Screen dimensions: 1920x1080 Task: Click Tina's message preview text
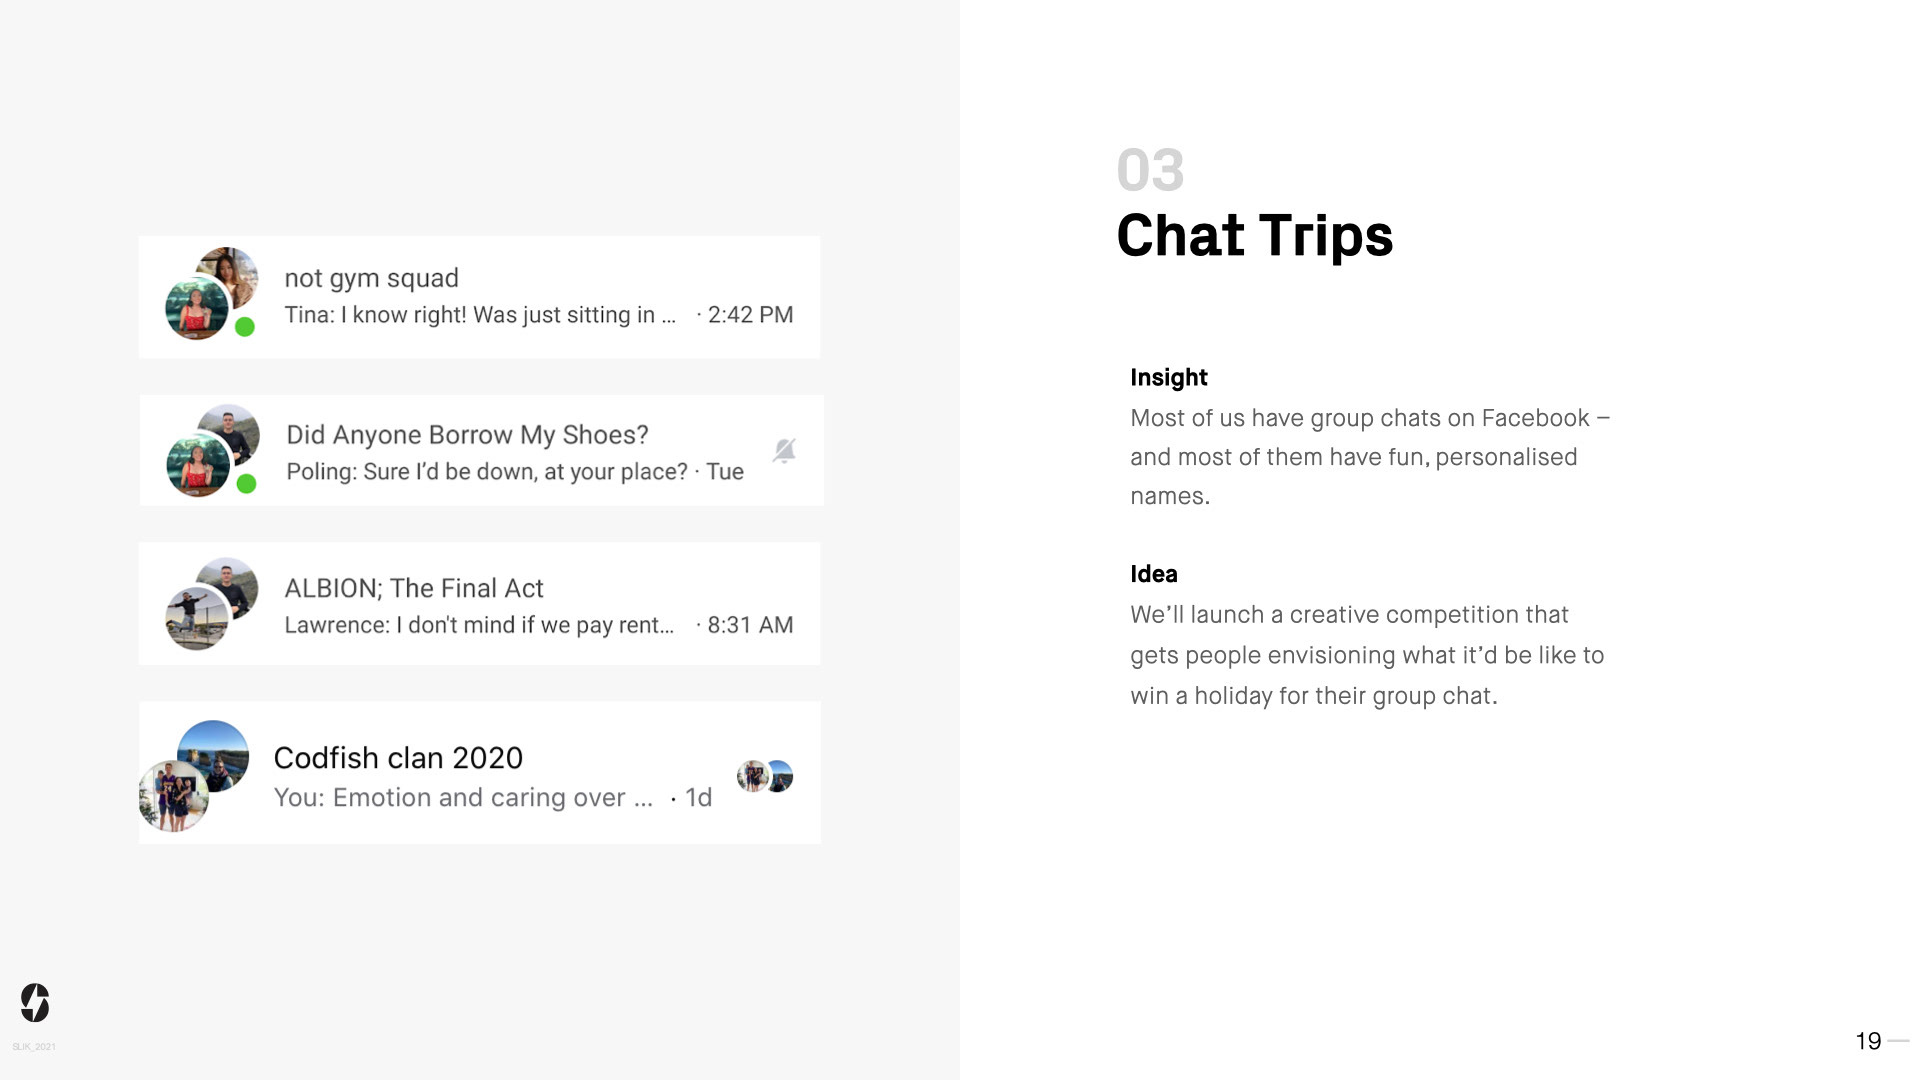[x=480, y=315]
